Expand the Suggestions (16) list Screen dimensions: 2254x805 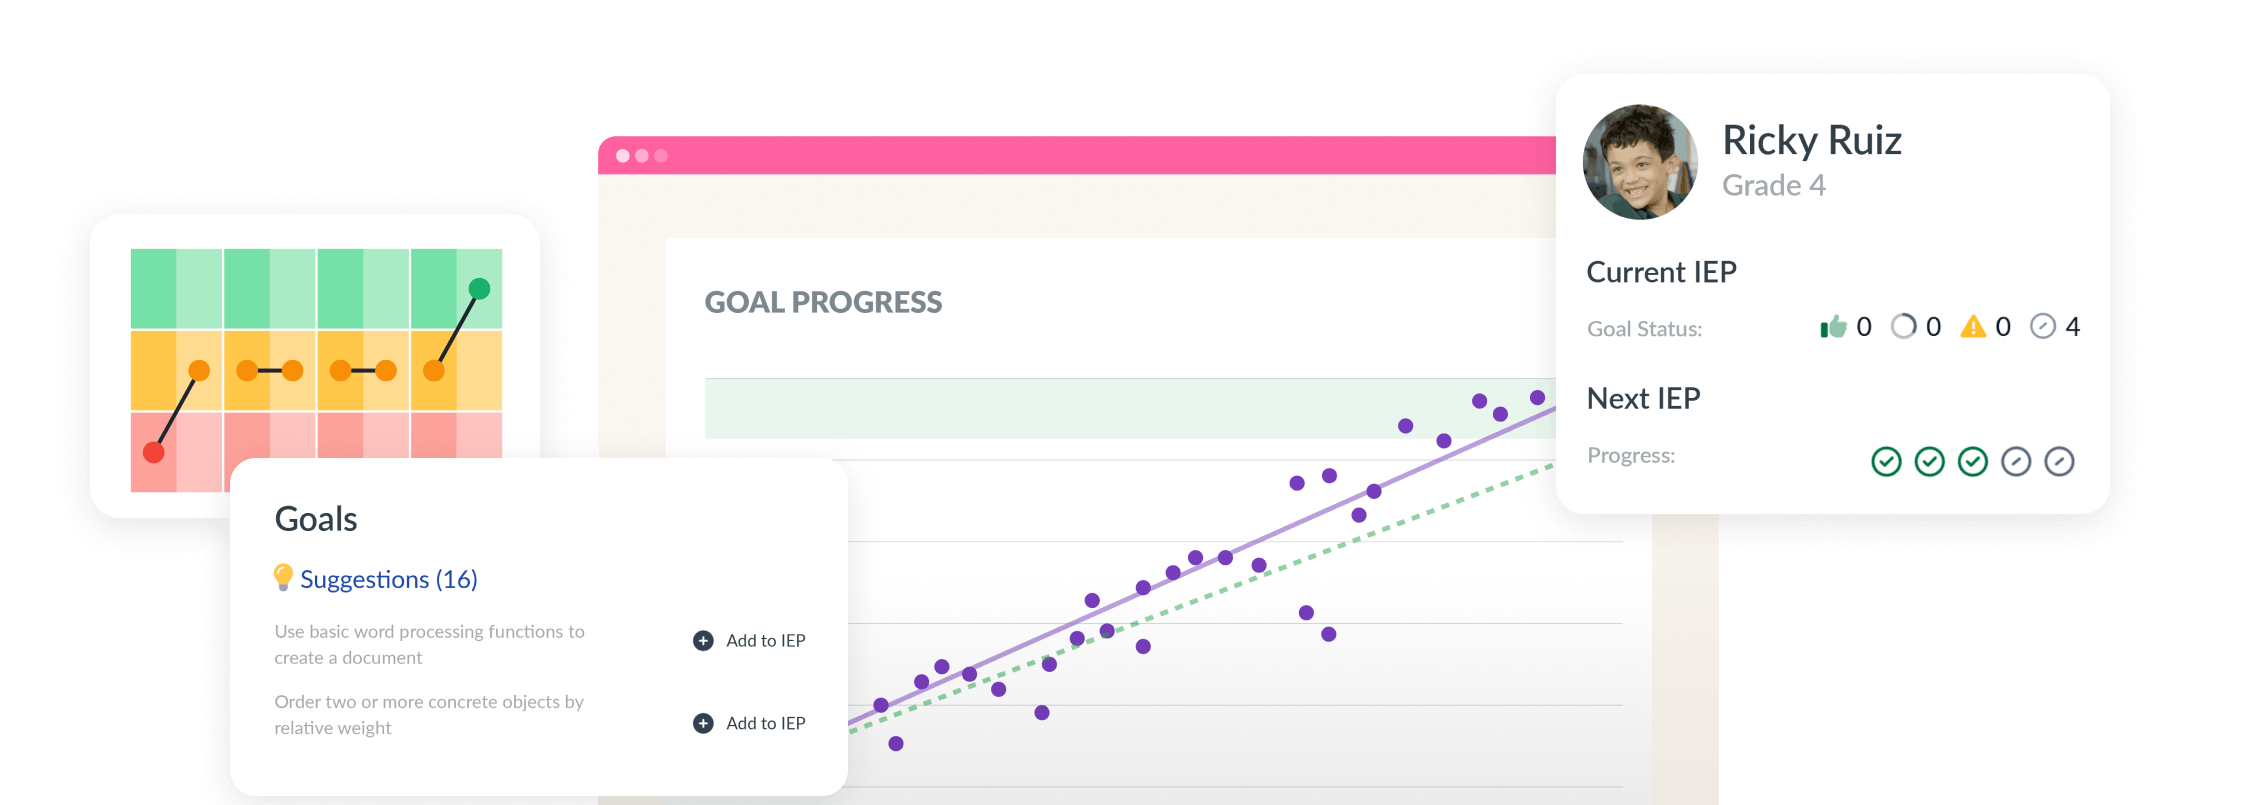tap(388, 579)
